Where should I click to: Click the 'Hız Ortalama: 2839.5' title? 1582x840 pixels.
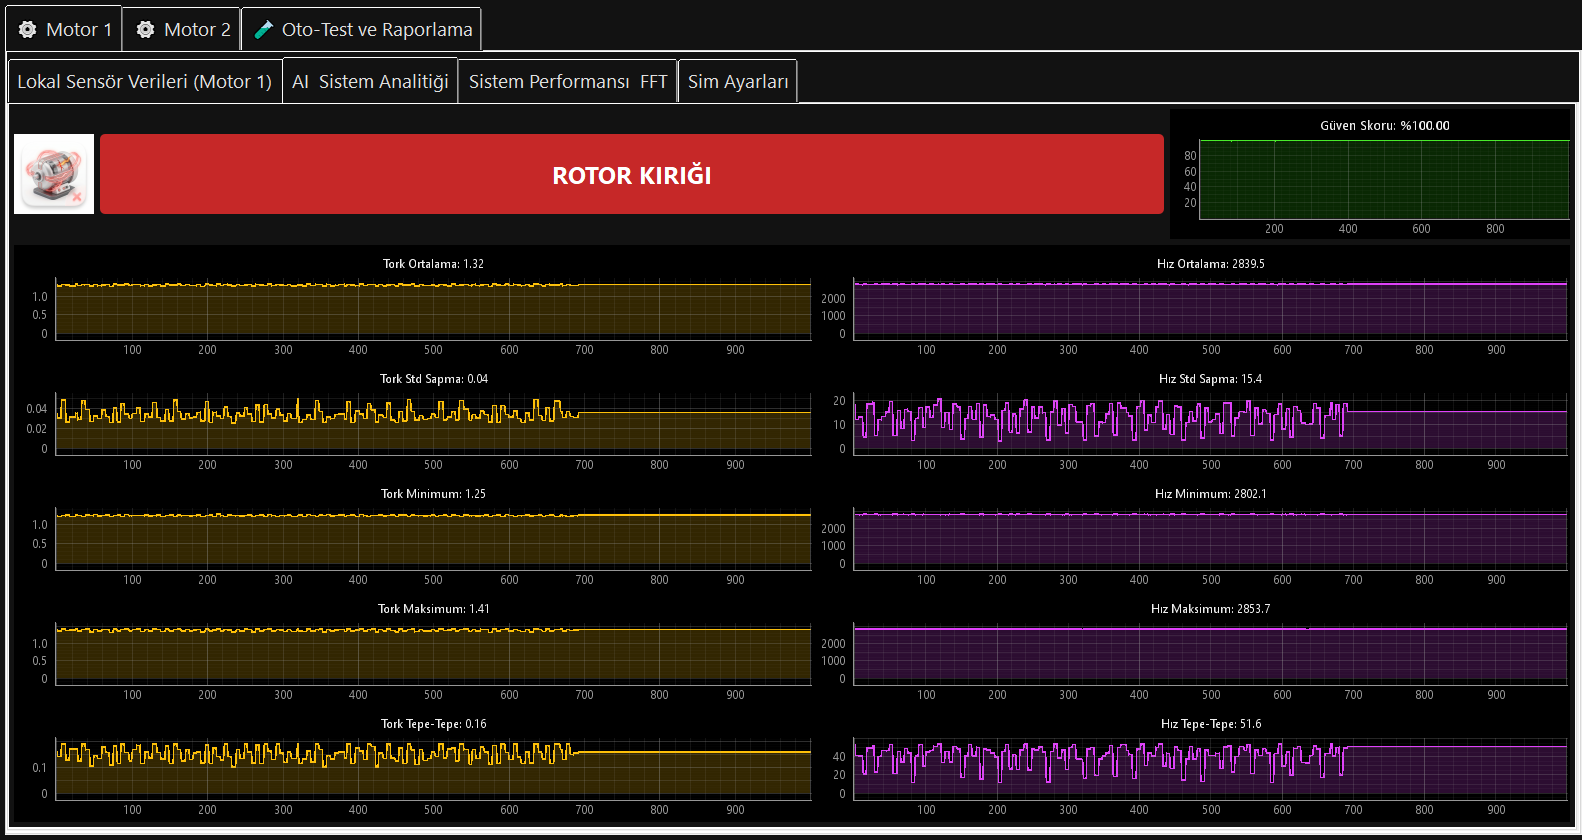click(x=1210, y=264)
